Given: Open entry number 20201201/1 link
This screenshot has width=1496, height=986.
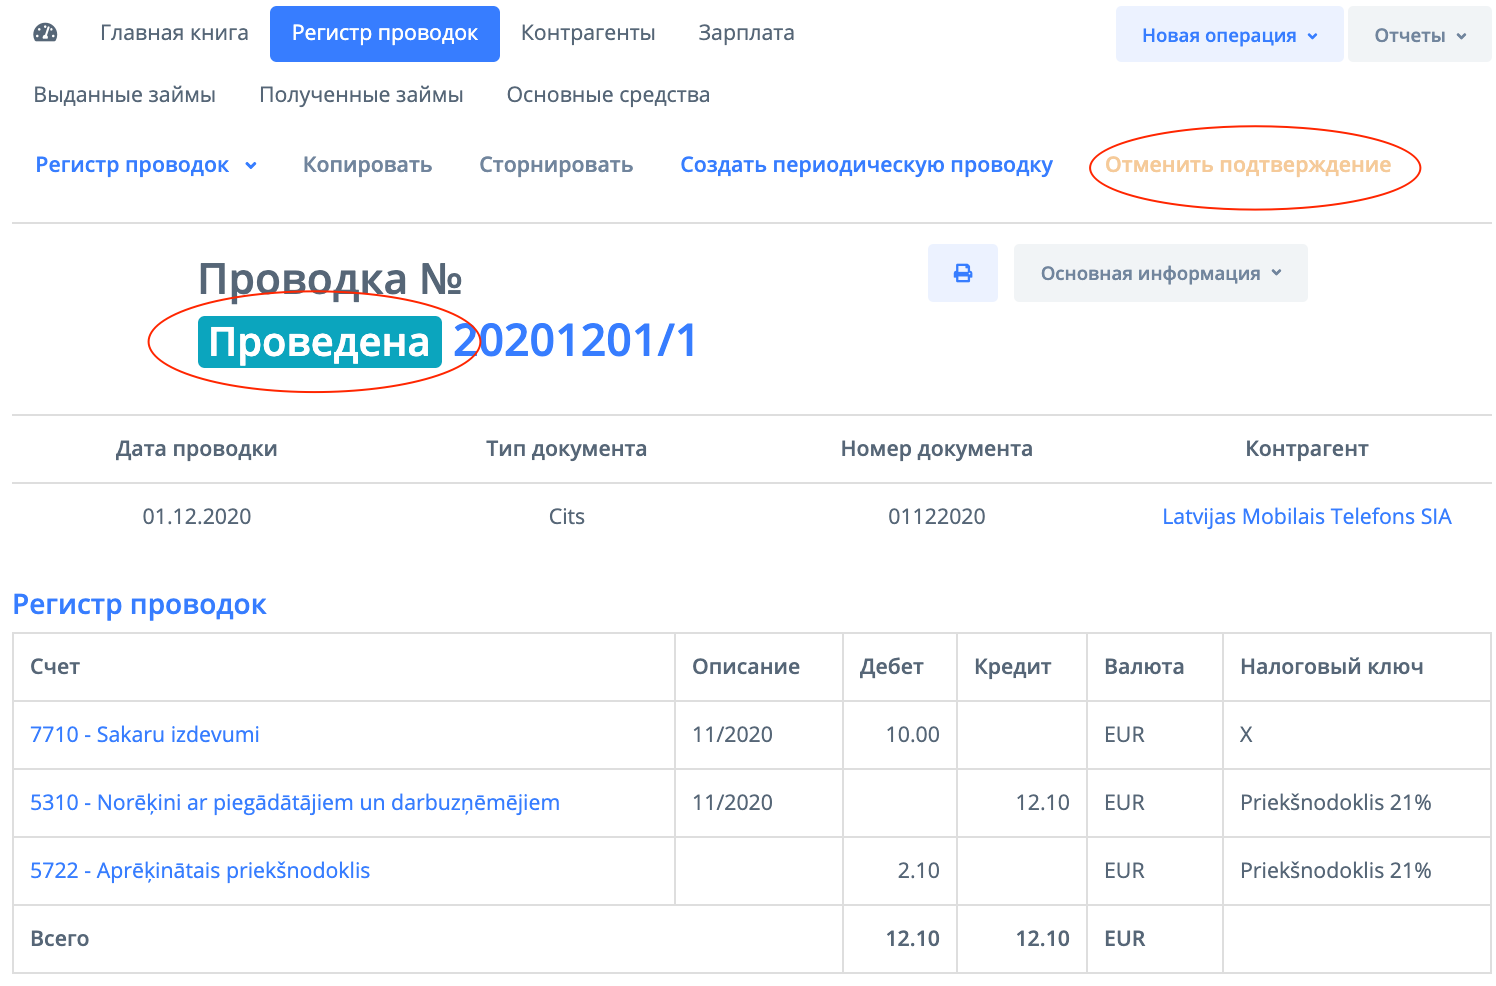Looking at the screenshot, I should (575, 341).
